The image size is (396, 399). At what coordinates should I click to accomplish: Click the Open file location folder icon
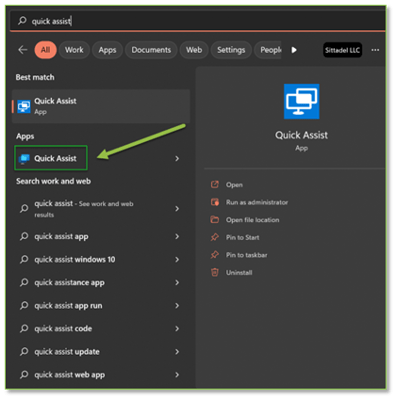tap(215, 220)
